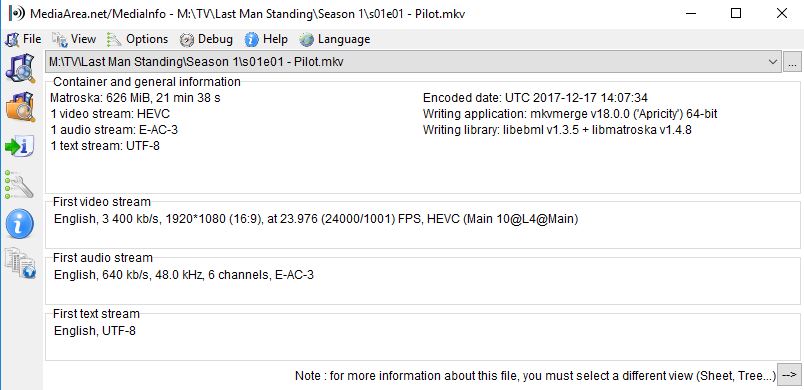Open the Options menu
The width and height of the screenshot is (804, 390).
pyautogui.click(x=138, y=39)
